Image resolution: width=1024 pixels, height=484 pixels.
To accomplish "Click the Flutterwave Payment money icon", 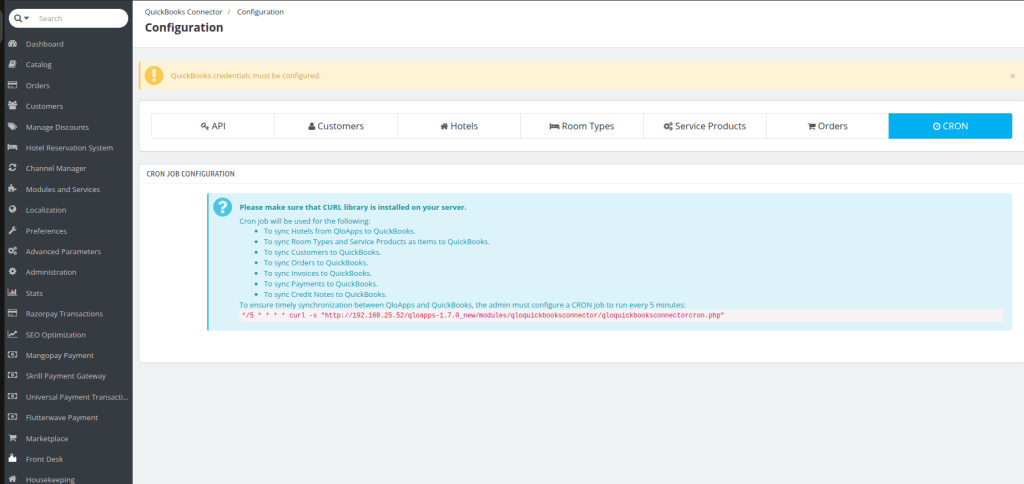I will 12,417.
